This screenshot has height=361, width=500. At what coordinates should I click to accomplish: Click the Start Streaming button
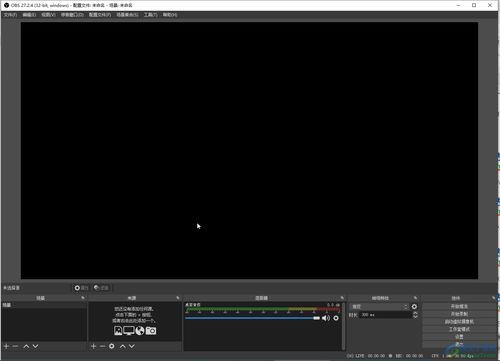click(459, 306)
